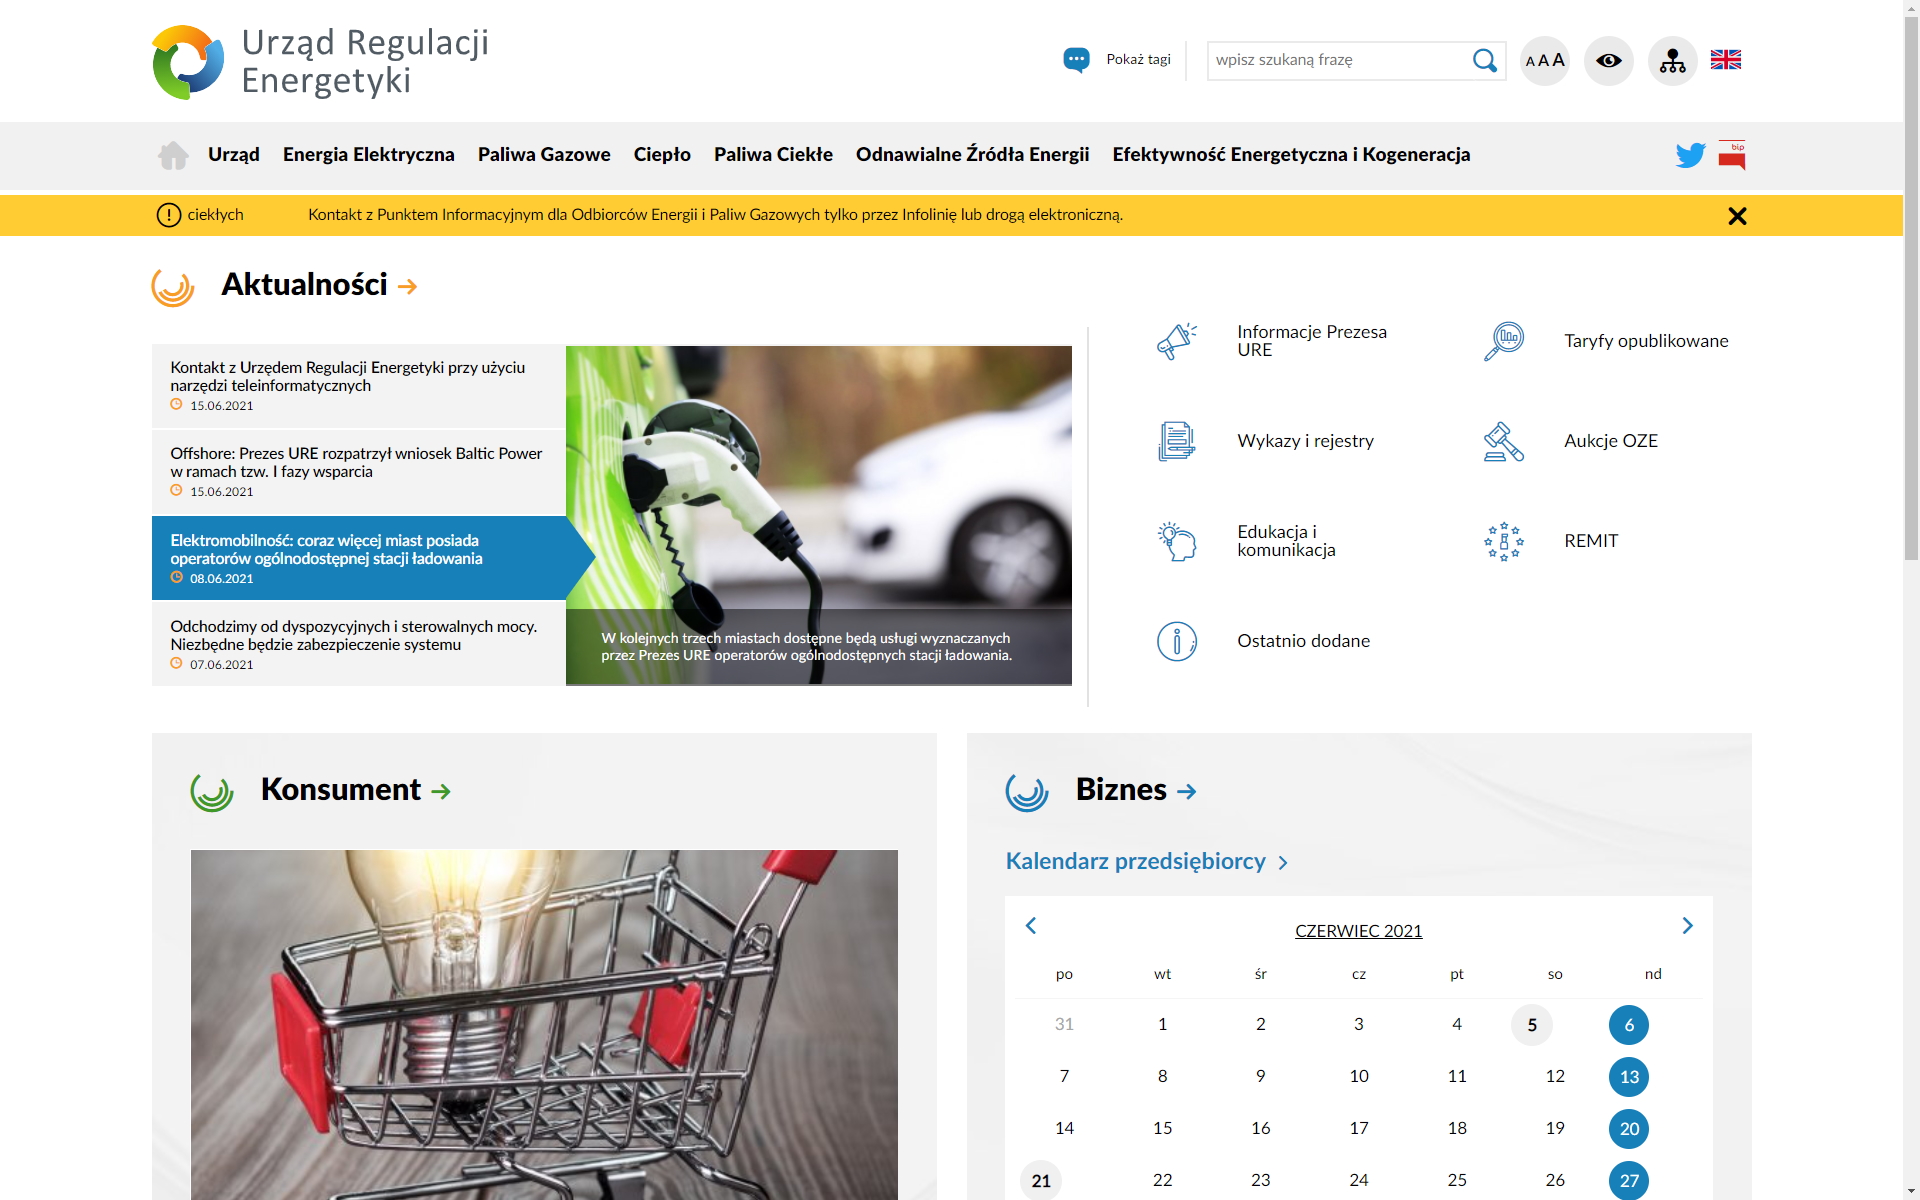Viewport: 1920px width, 1200px height.
Task: Dismiss the yellow alert banner
Action: 1737,216
